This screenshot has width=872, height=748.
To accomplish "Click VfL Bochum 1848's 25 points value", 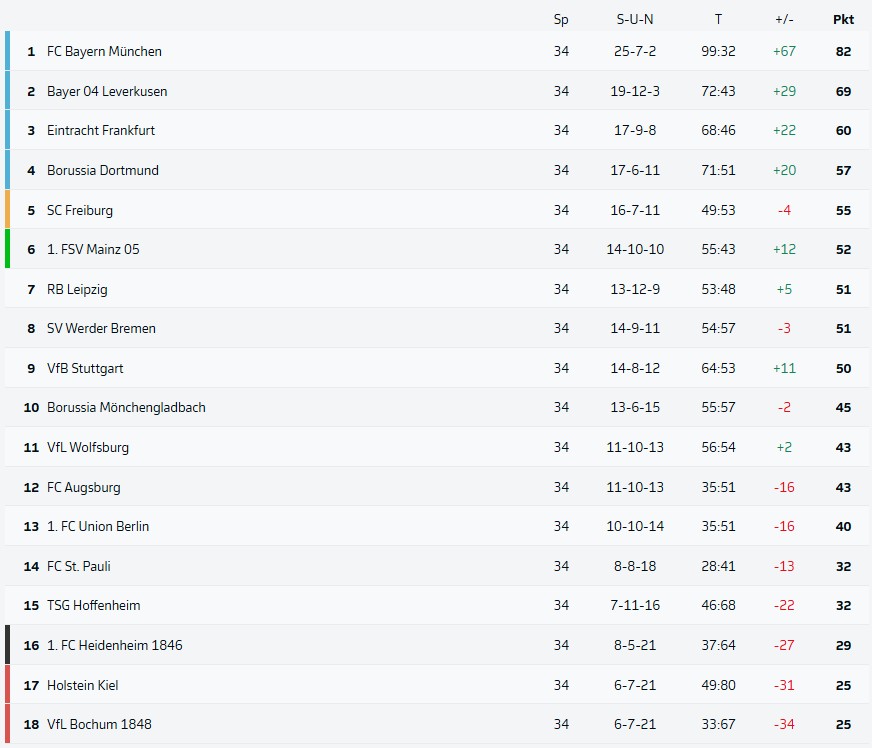I will [843, 724].
